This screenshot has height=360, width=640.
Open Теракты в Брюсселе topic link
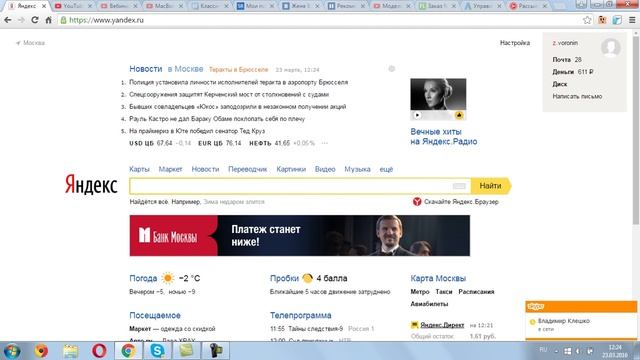[x=238, y=70]
